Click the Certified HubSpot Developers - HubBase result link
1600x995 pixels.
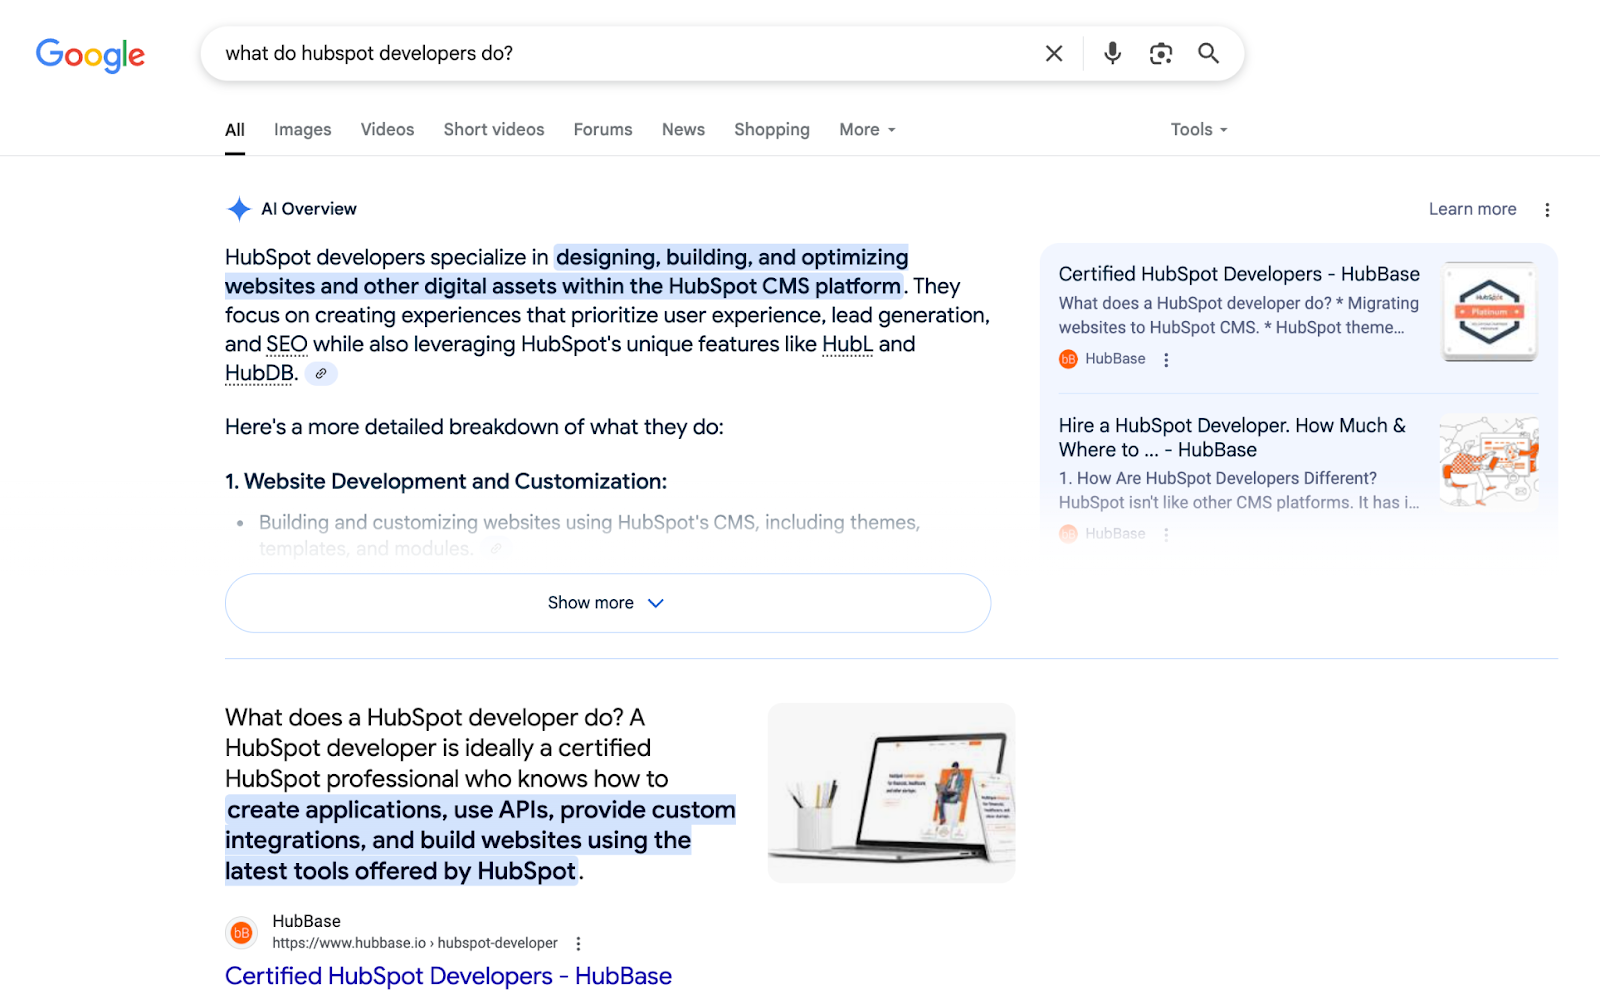pyautogui.click(x=448, y=976)
